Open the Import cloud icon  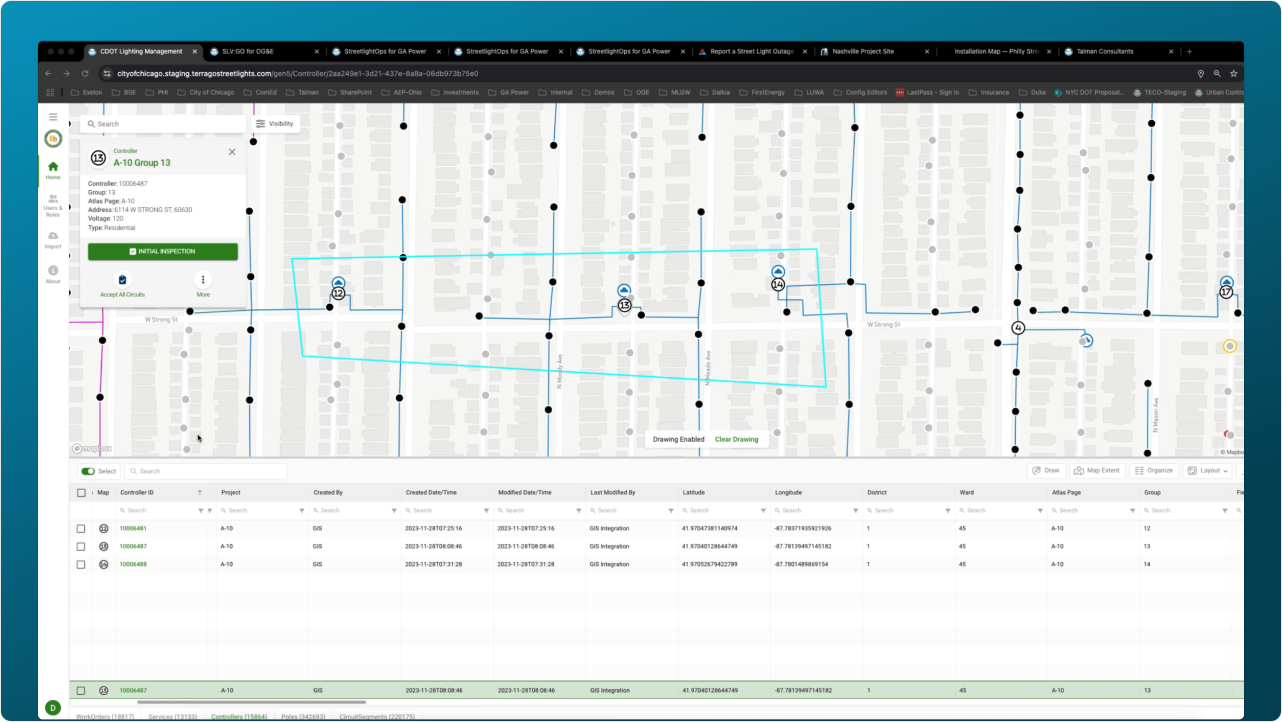point(53,238)
